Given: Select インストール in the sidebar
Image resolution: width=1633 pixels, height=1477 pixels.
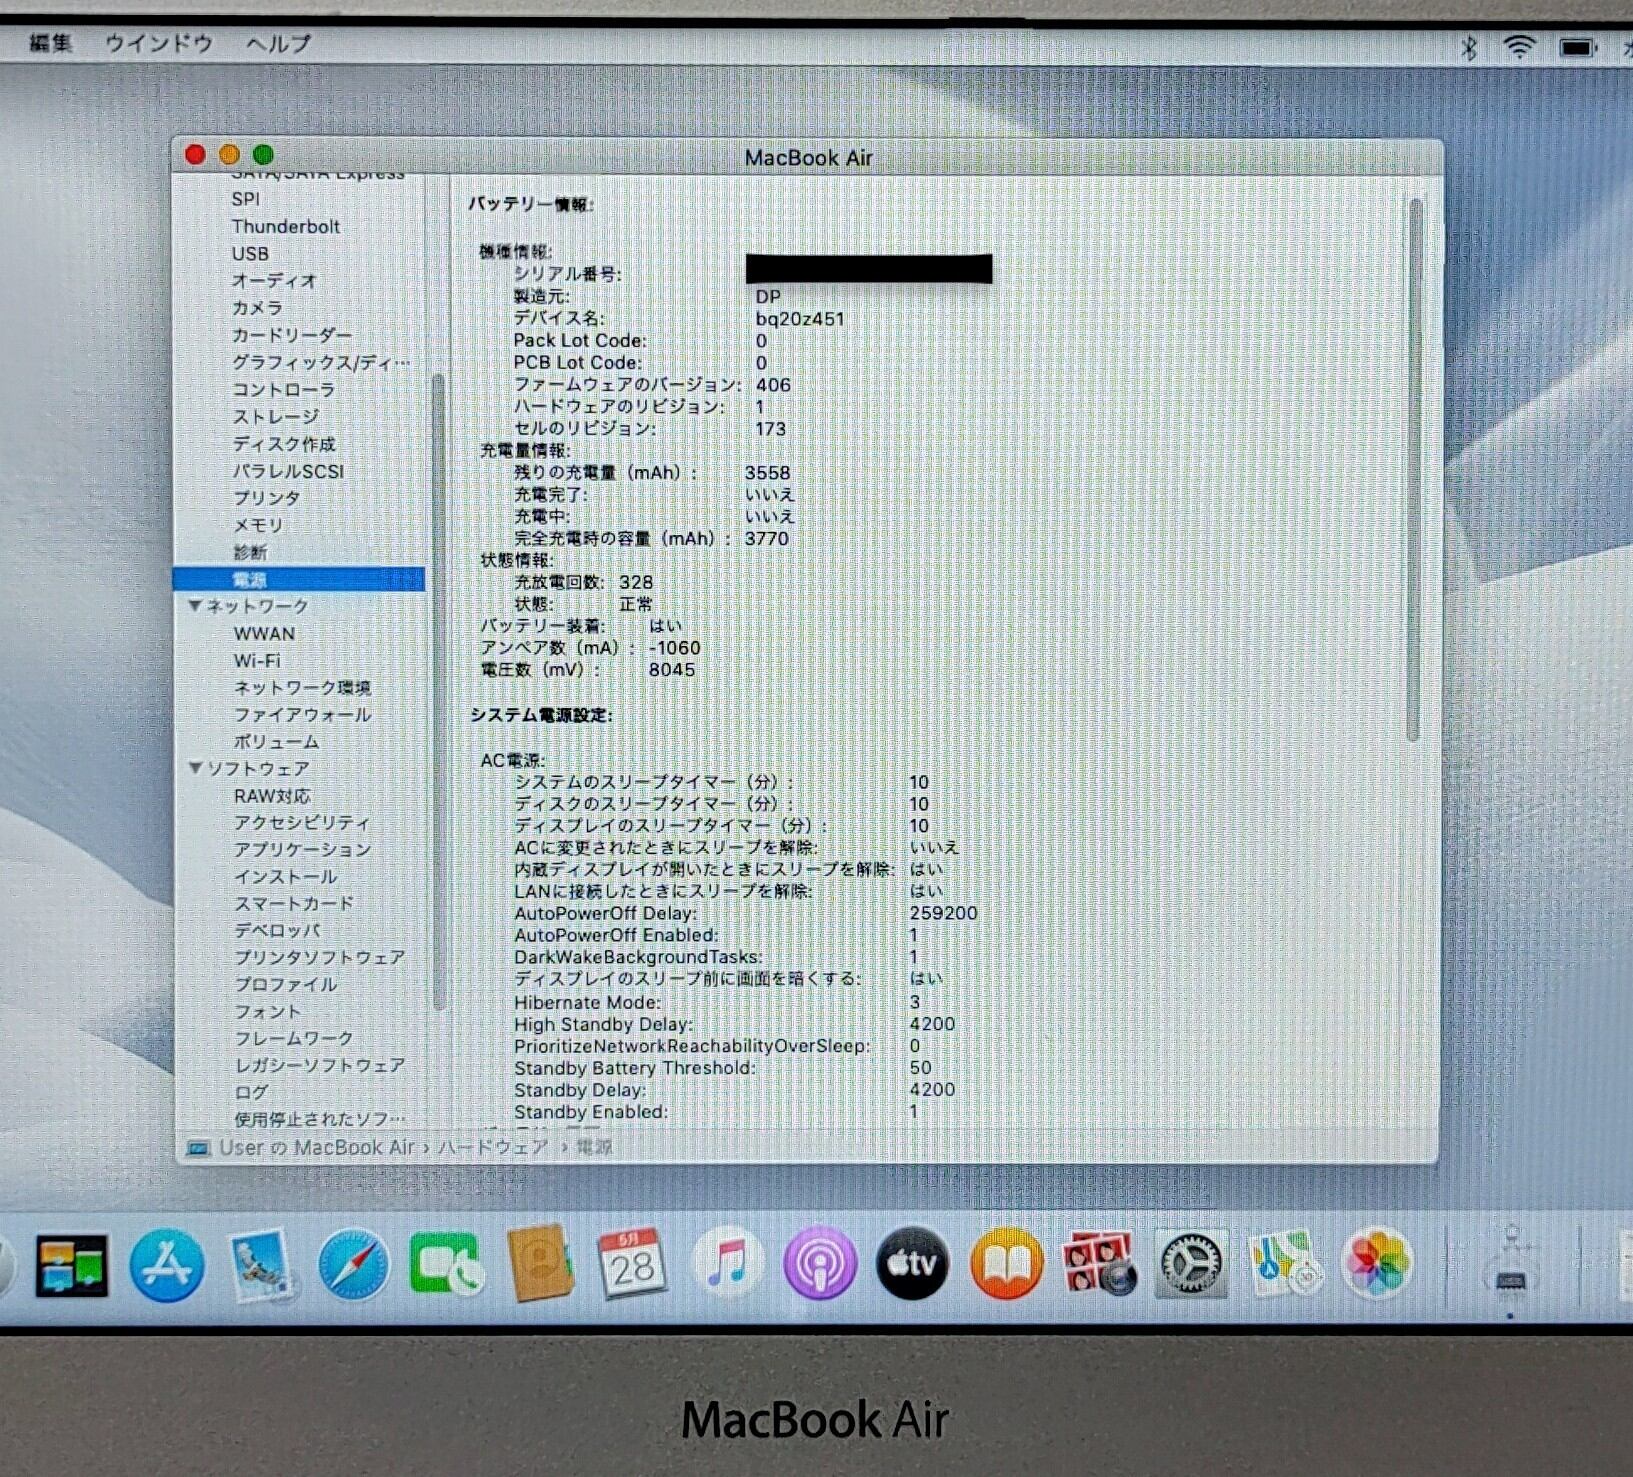Looking at the screenshot, I should [x=285, y=876].
